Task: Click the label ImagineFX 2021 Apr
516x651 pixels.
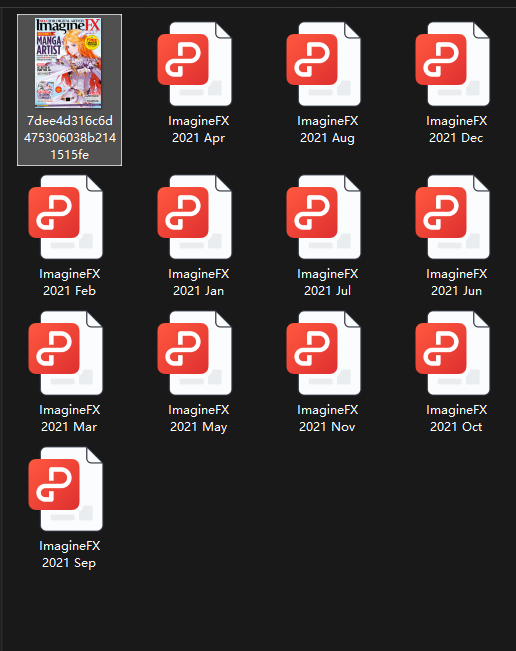Action: [198, 129]
